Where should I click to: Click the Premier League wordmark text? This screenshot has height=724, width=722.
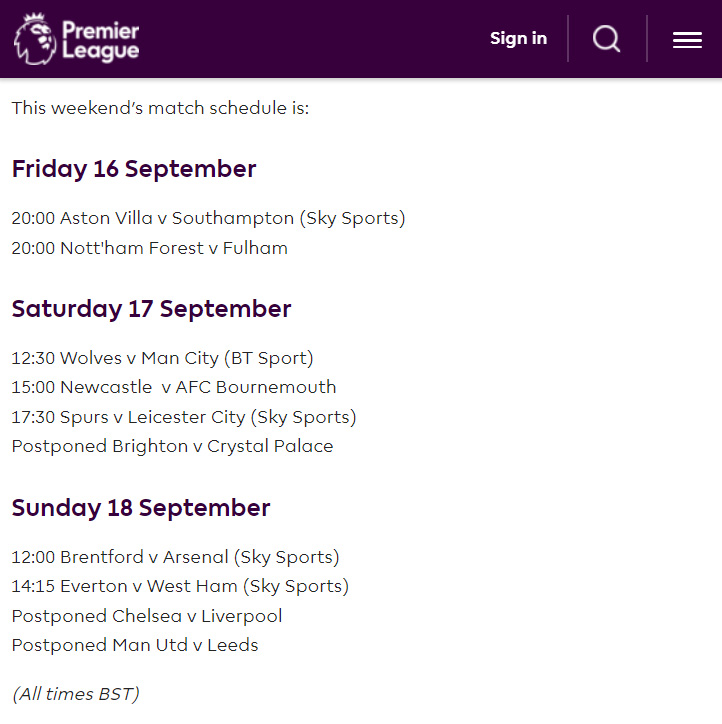click(101, 41)
